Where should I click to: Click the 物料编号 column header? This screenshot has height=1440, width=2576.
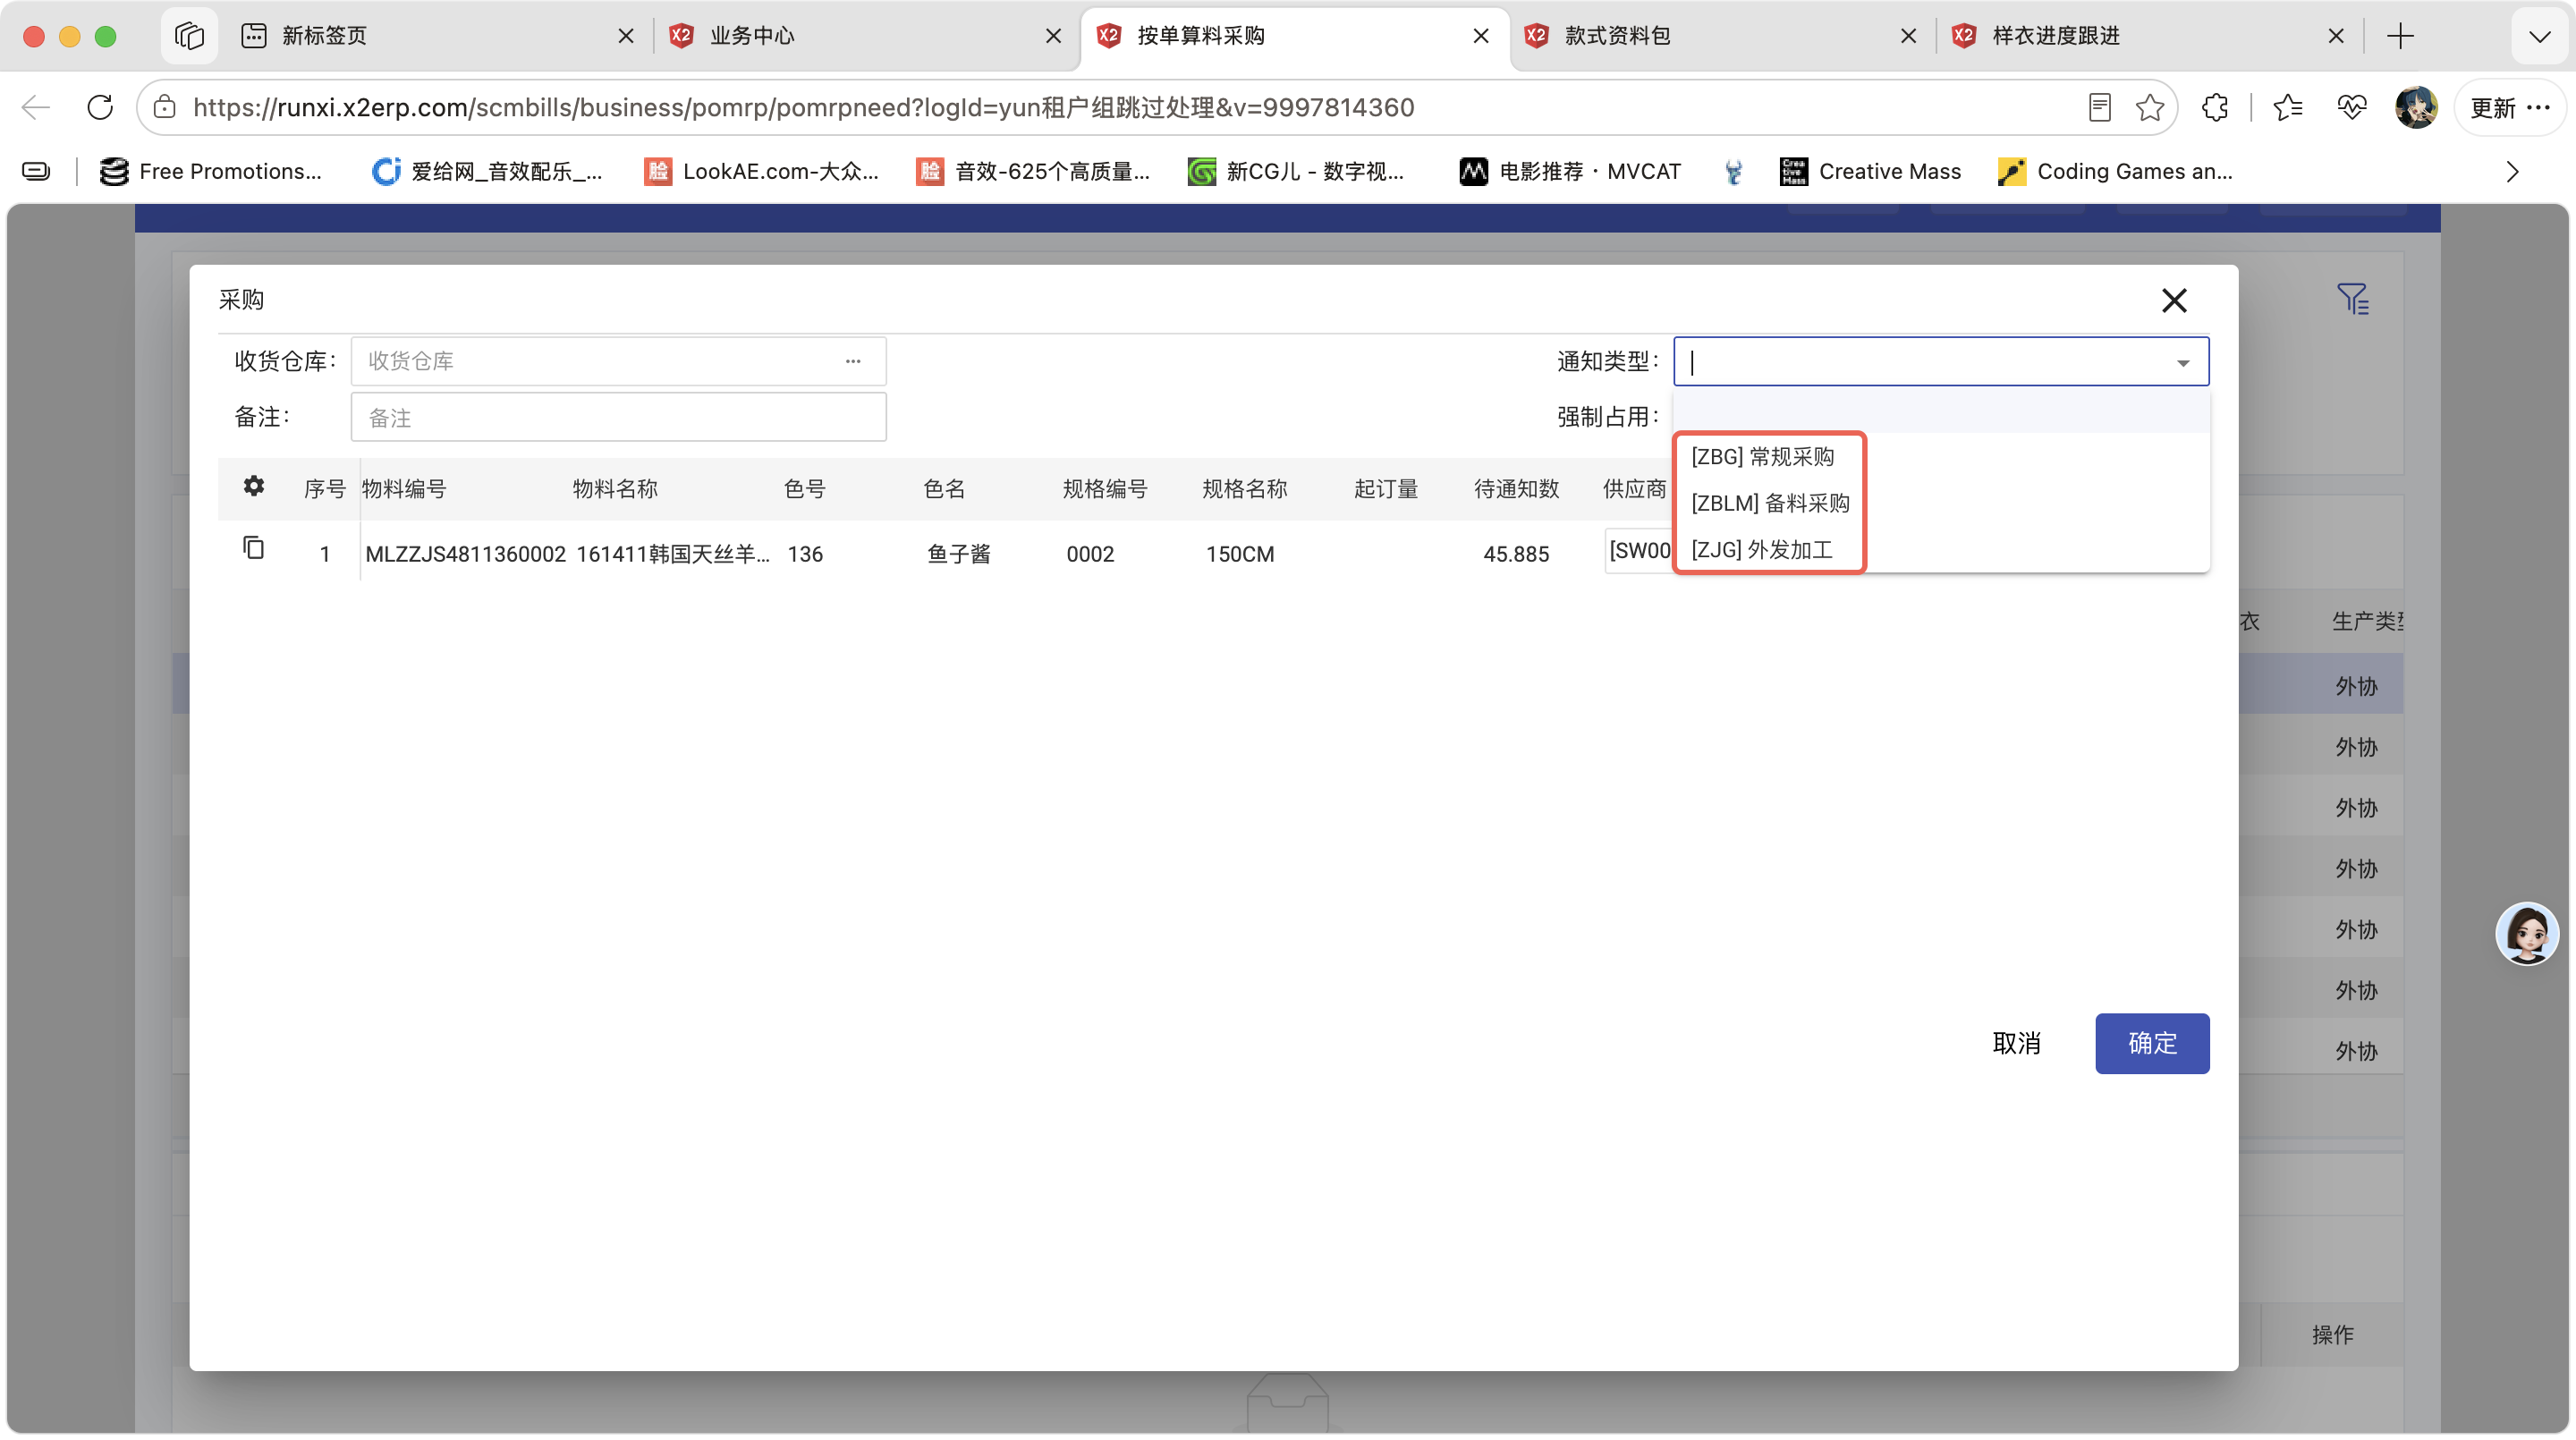pyautogui.click(x=404, y=489)
